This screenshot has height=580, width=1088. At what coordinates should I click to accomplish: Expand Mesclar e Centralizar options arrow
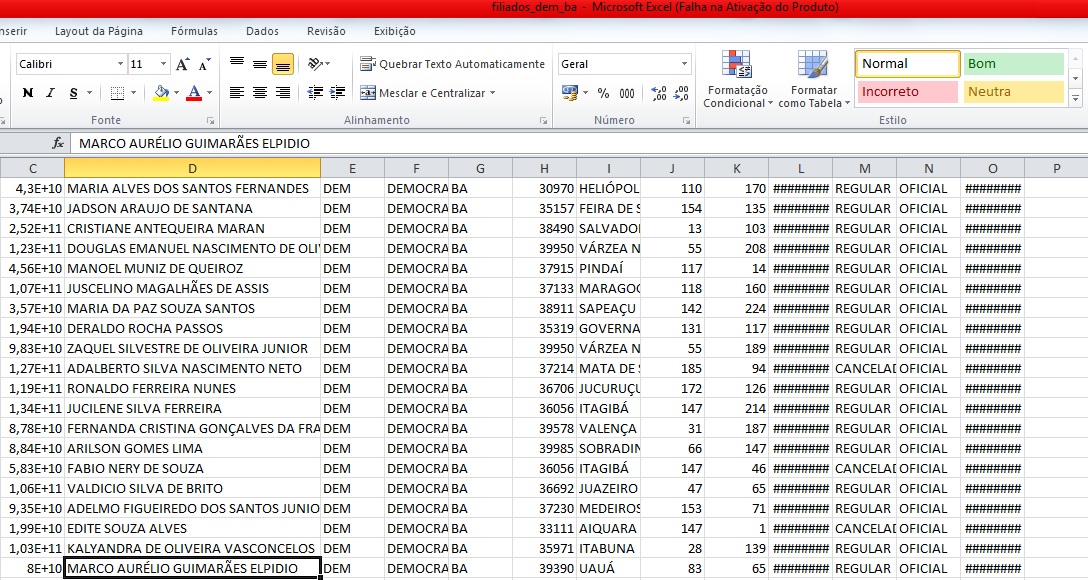pos(493,93)
